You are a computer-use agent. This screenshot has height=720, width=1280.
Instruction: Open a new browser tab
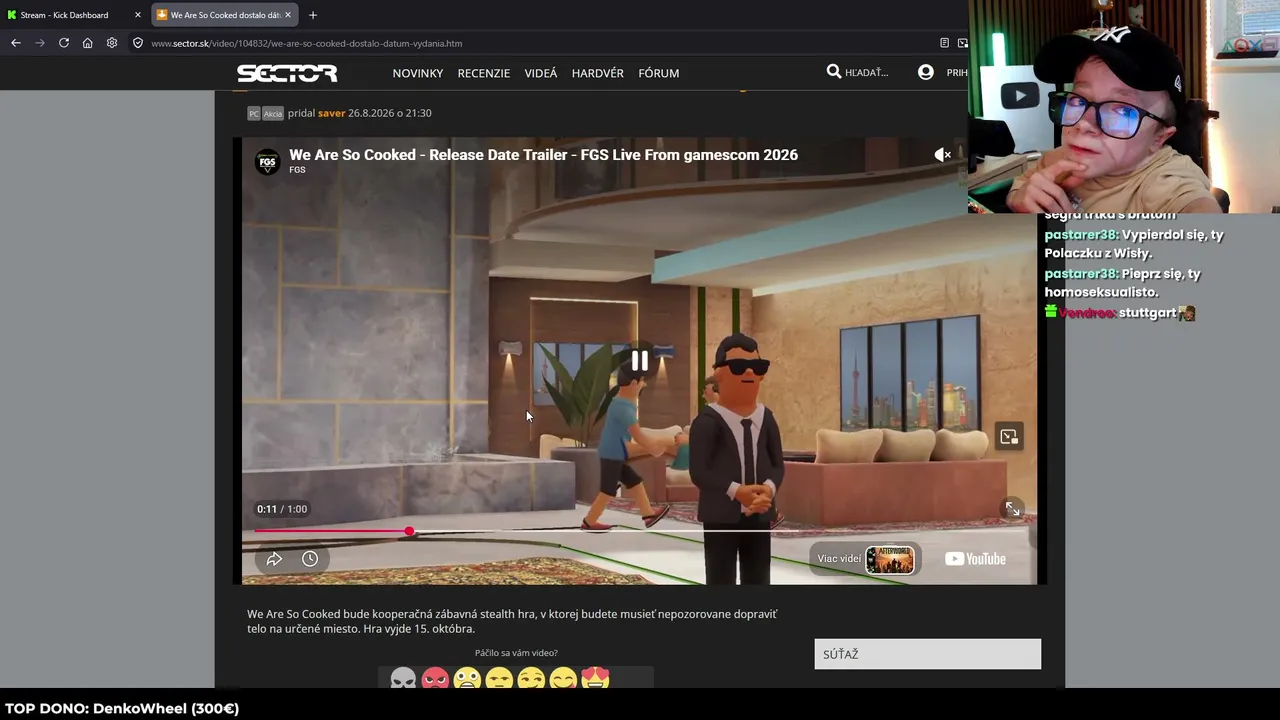(x=313, y=15)
